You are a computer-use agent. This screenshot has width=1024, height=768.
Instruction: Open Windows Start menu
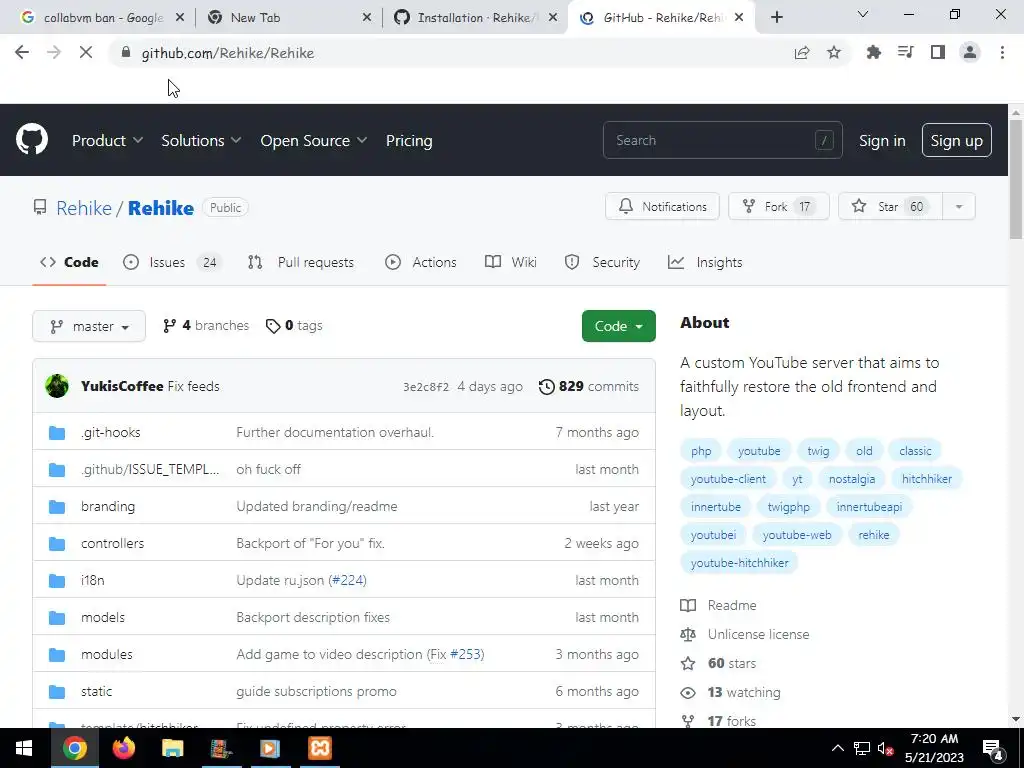[x=24, y=748]
